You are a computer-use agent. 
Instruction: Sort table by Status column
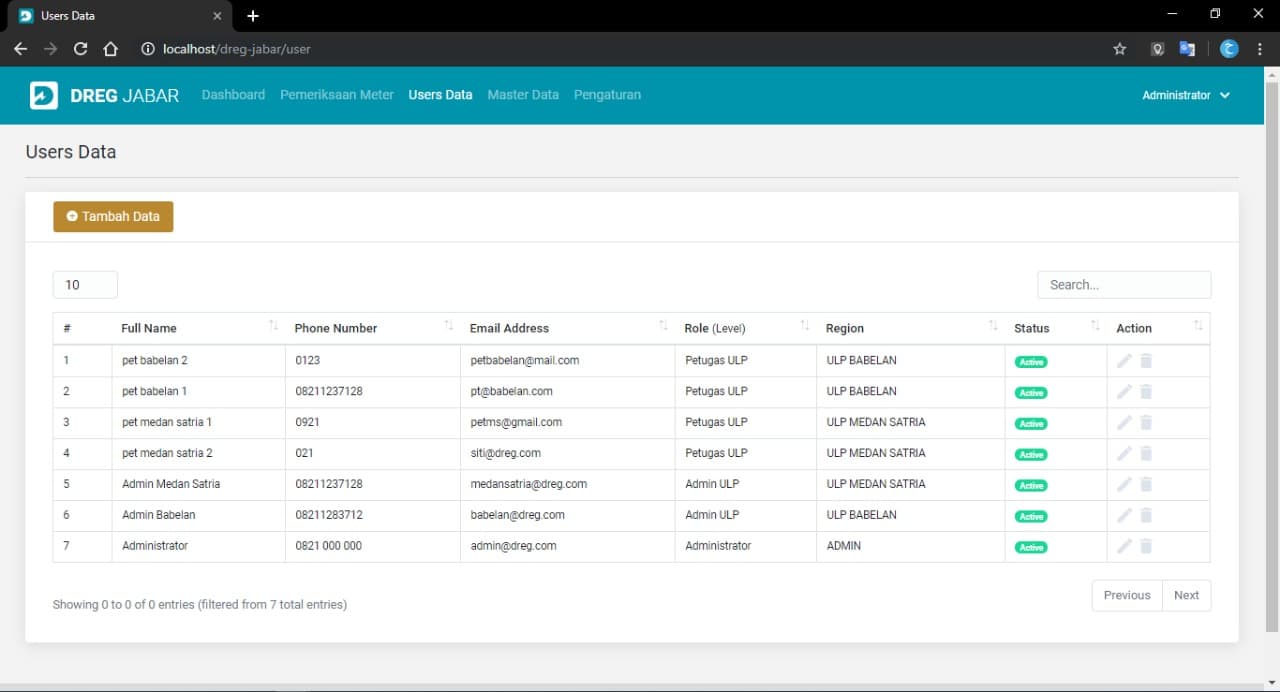[x=1055, y=328]
